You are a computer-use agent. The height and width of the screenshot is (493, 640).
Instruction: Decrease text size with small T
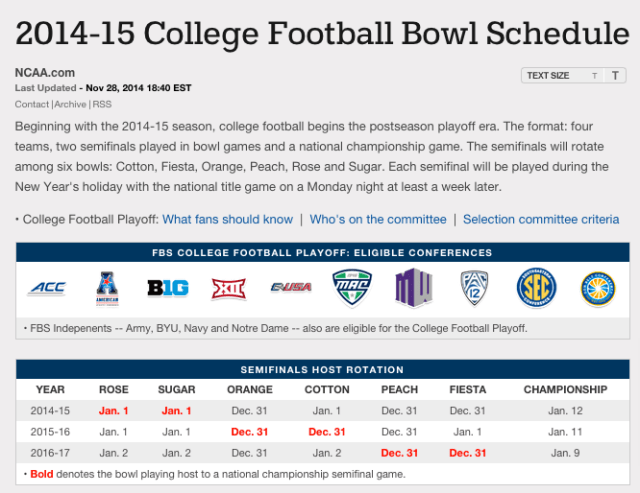(594, 75)
